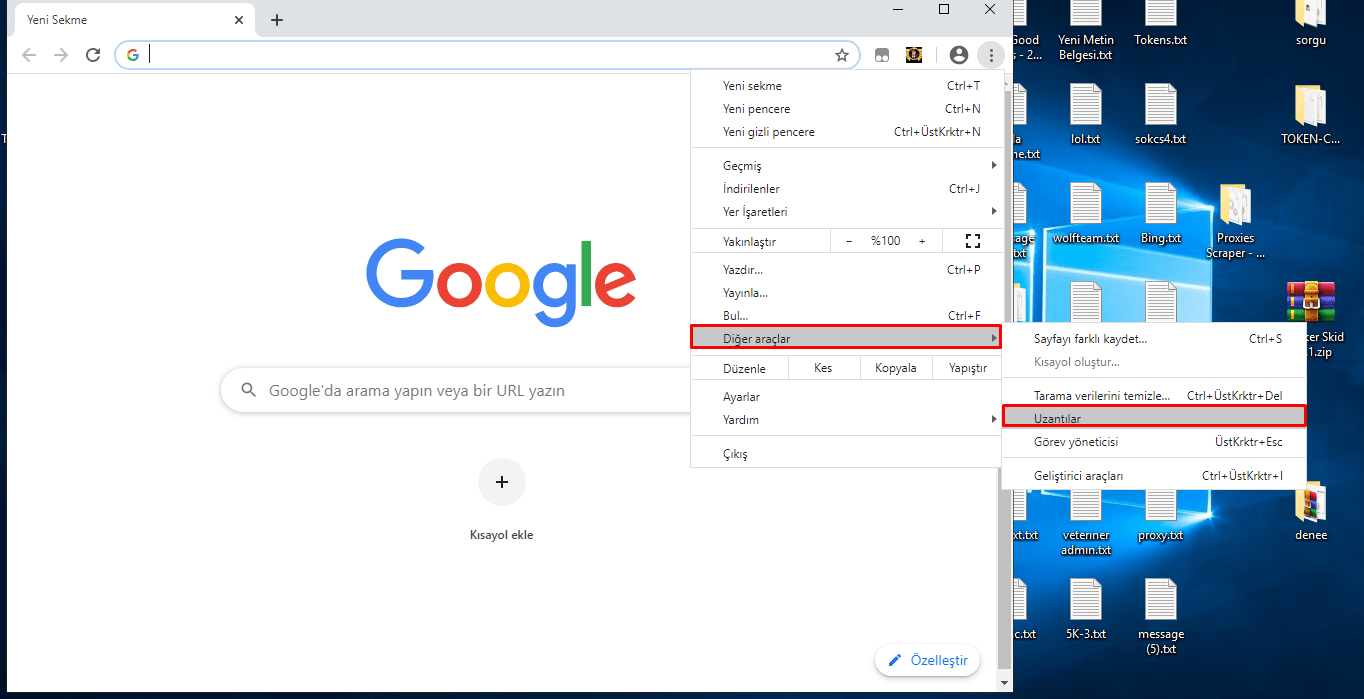Open Uzantılar from submenu
Screen dimensions: 1364x699
pos(1154,418)
